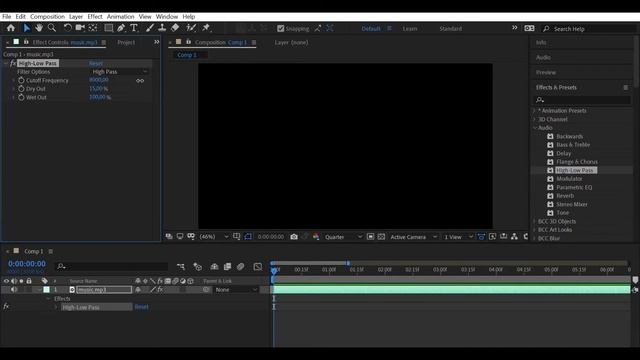Collapse the Audio effects category
The width and height of the screenshot is (640, 360).
point(534,128)
